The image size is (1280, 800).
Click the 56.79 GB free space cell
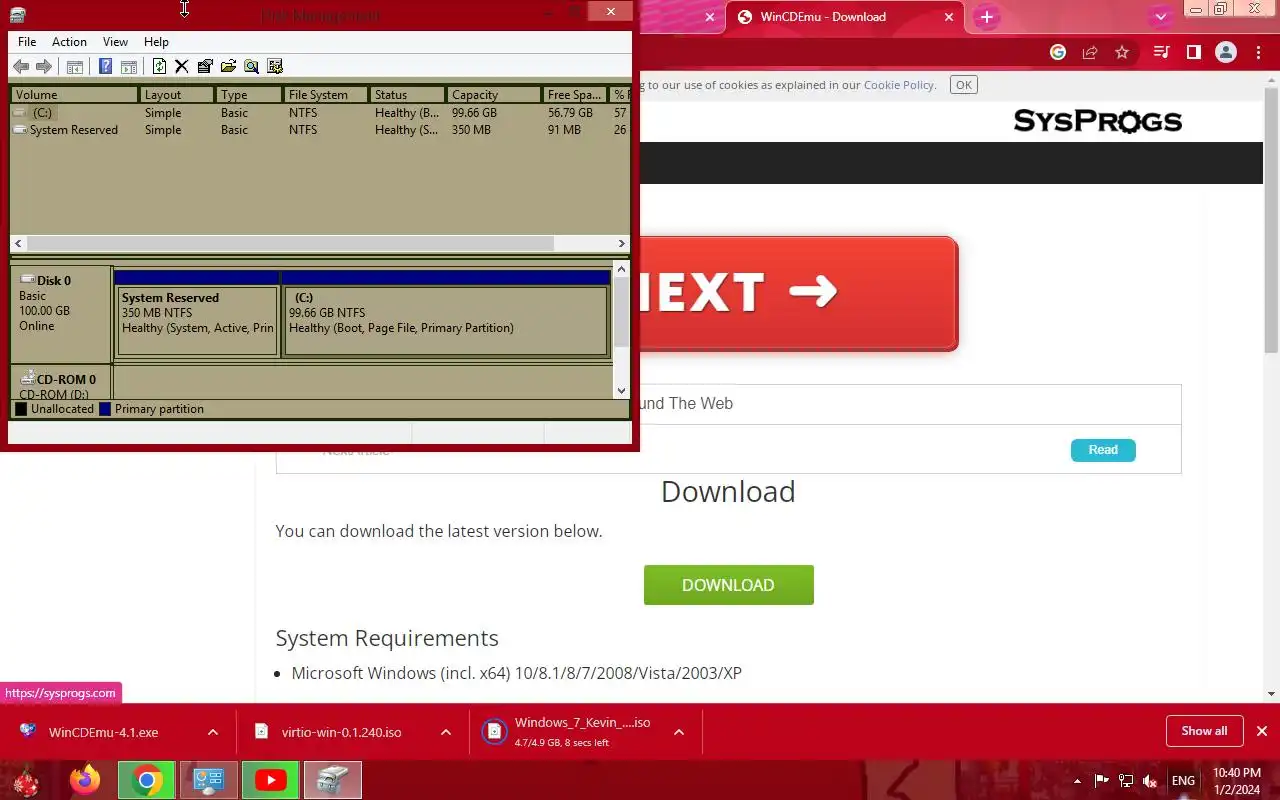[x=570, y=113]
